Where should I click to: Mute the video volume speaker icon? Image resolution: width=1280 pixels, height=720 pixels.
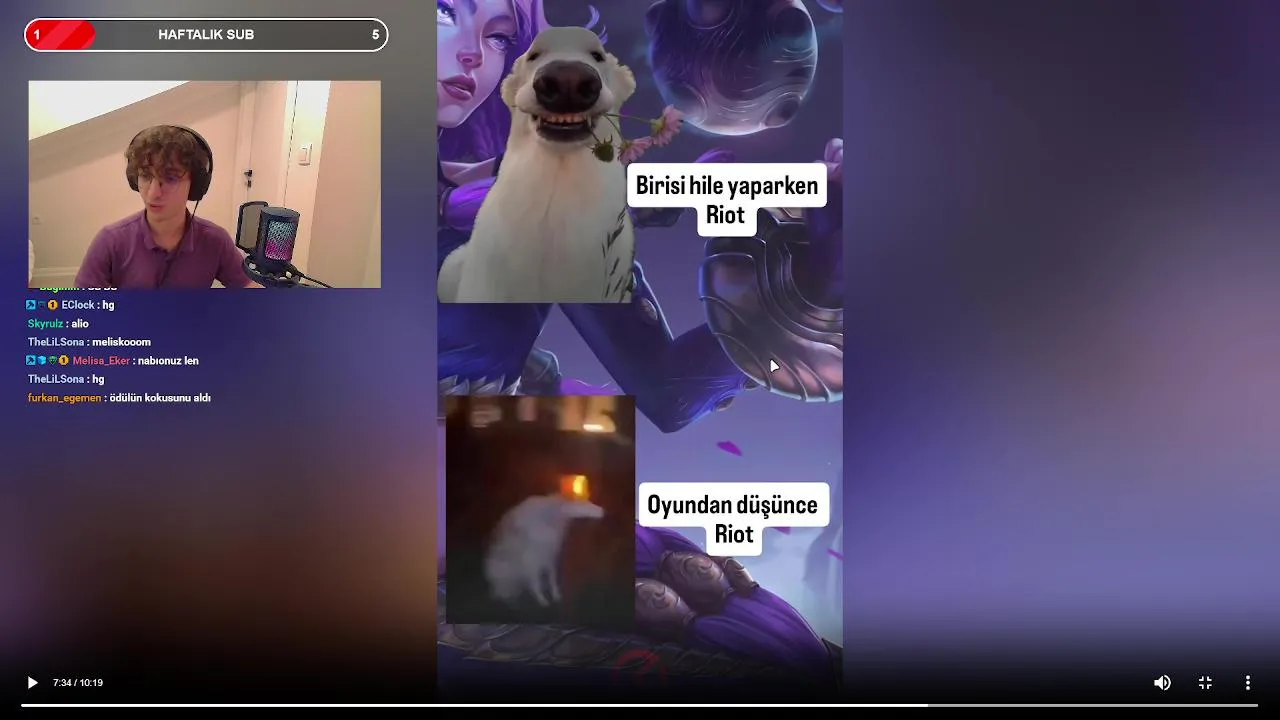[x=1162, y=683]
